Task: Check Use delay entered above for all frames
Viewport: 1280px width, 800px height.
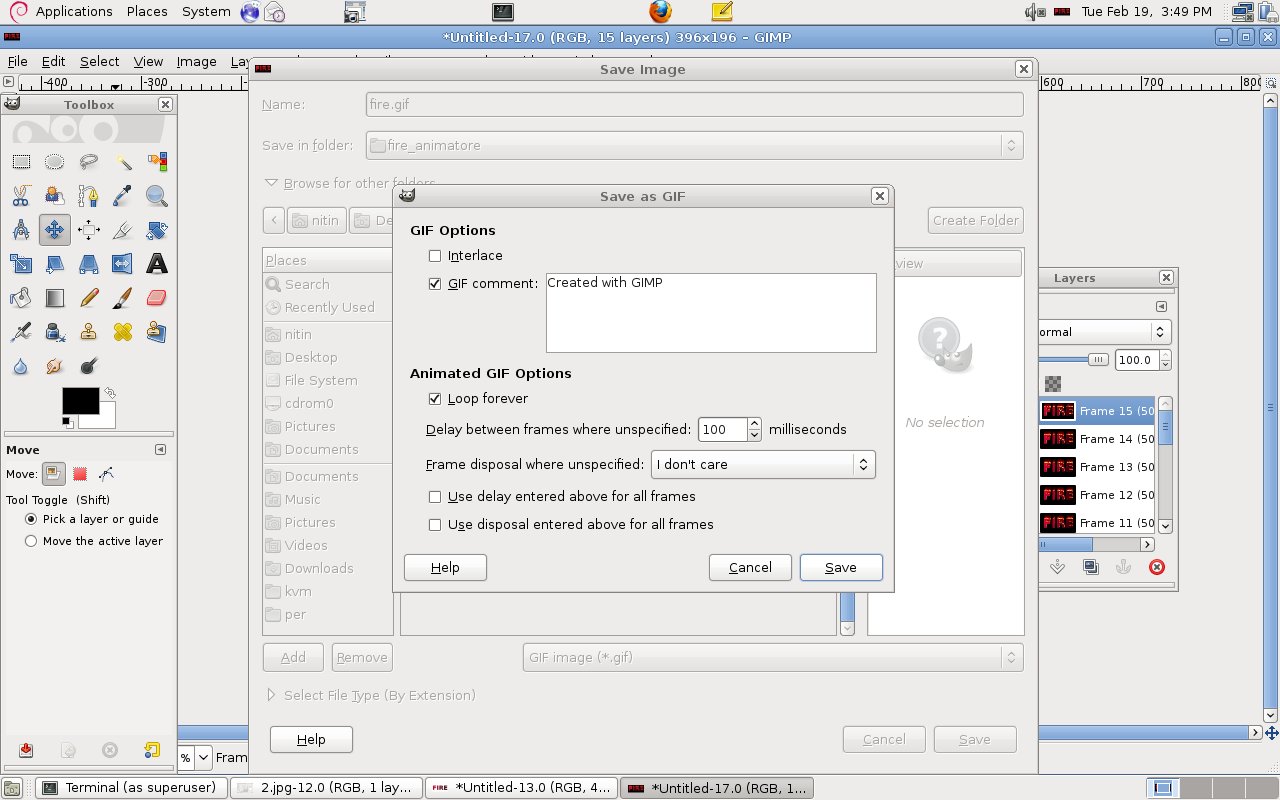Action: 435,496
